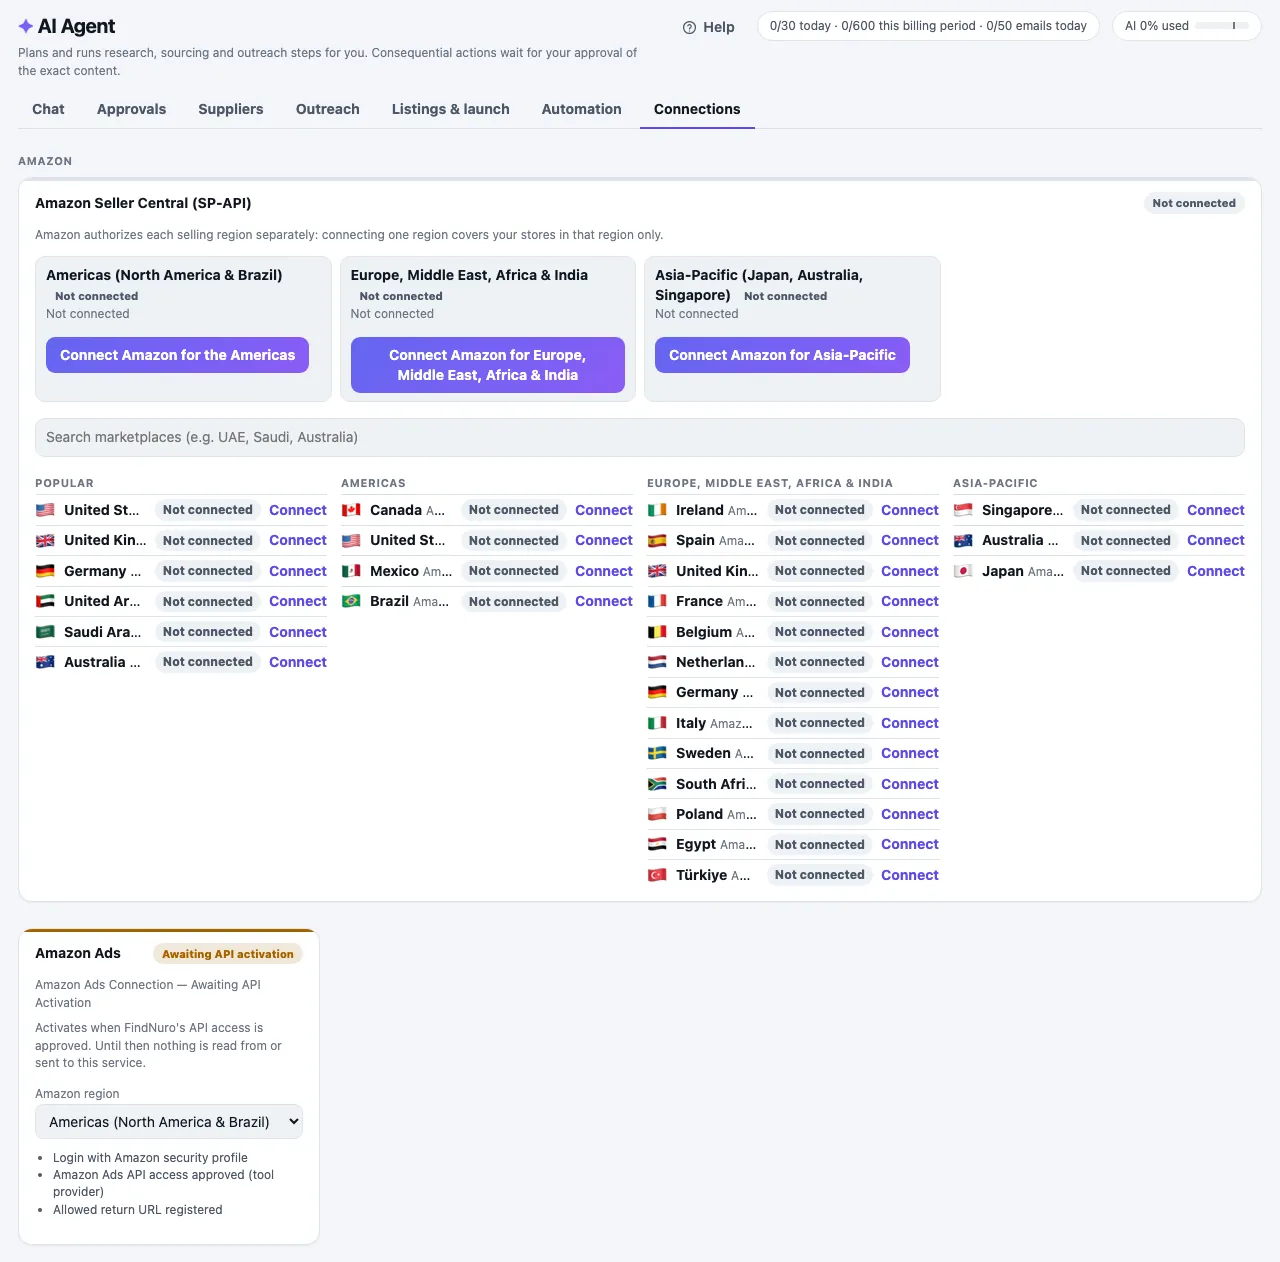Click the United Arab Emirates flag icon
Image resolution: width=1280 pixels, height=1262 pixels.
45,601
